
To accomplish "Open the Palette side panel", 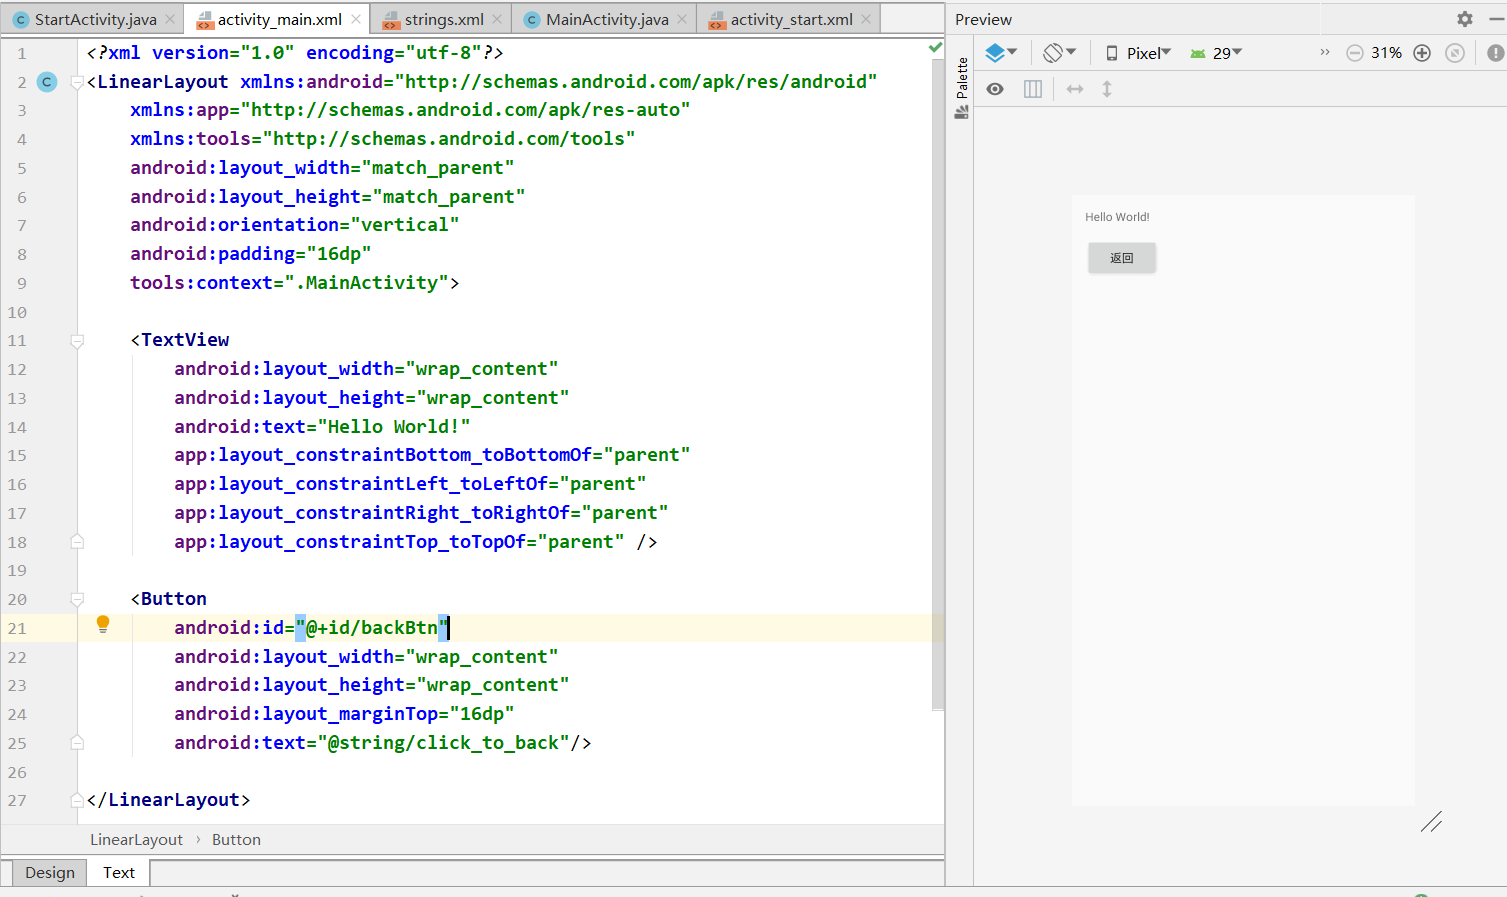I will pyautogui.click(x=962, y=88).
